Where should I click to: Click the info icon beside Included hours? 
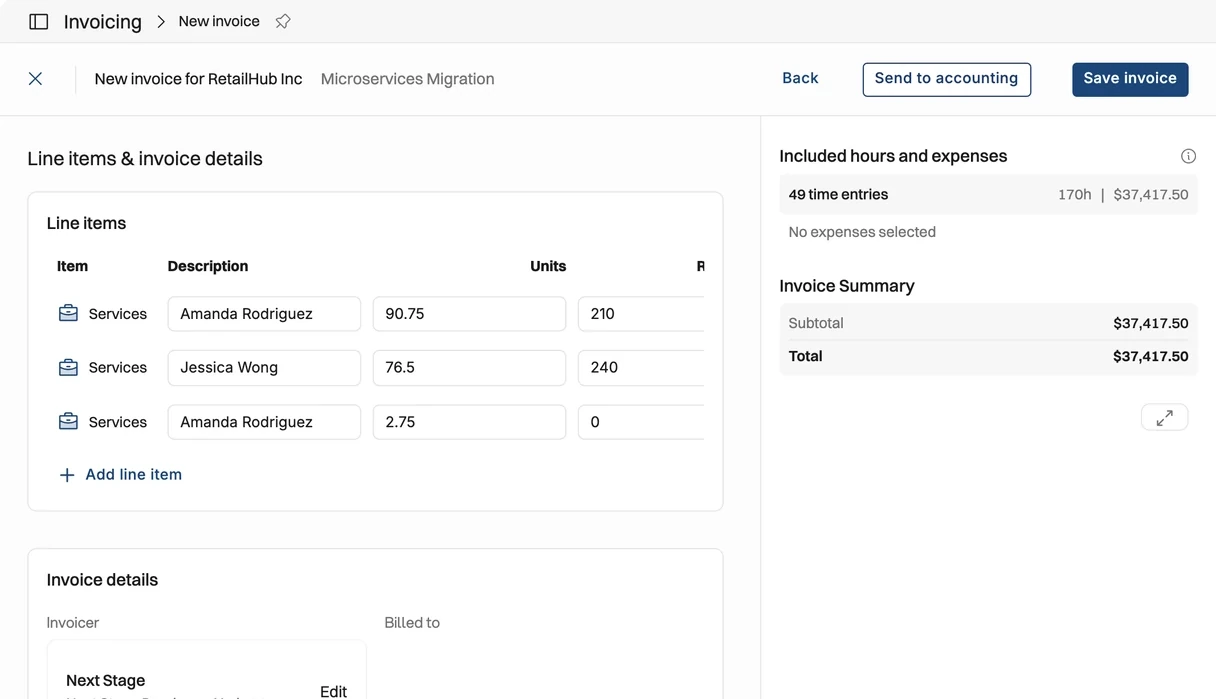pyautogui.click(x=1188, y=156)
